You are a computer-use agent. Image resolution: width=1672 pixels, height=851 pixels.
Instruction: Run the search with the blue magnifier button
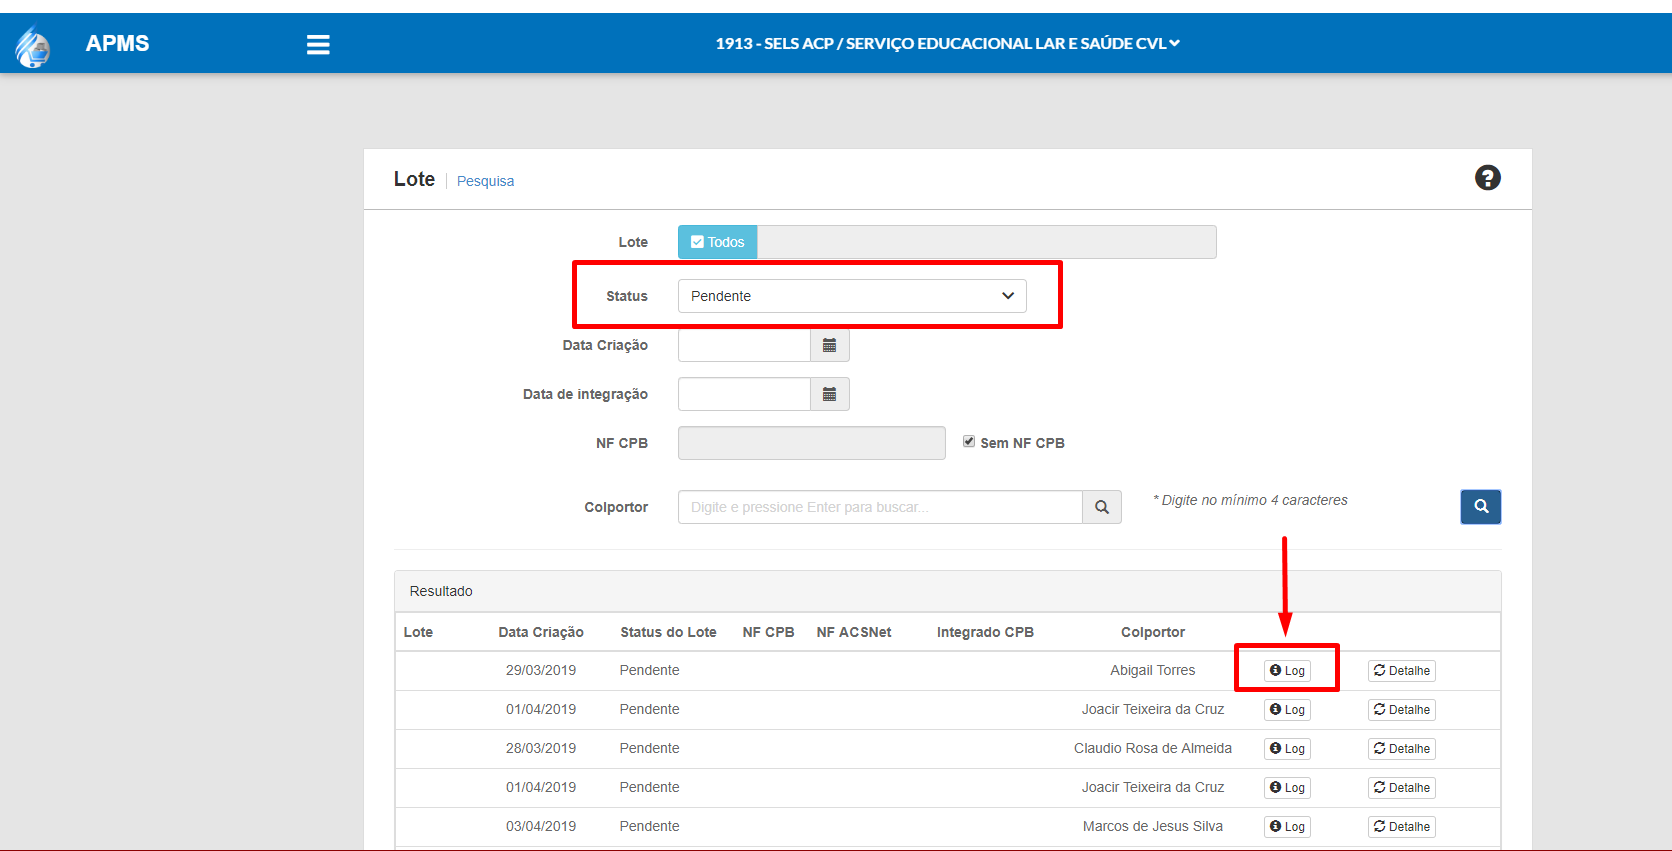(1481, 507)
